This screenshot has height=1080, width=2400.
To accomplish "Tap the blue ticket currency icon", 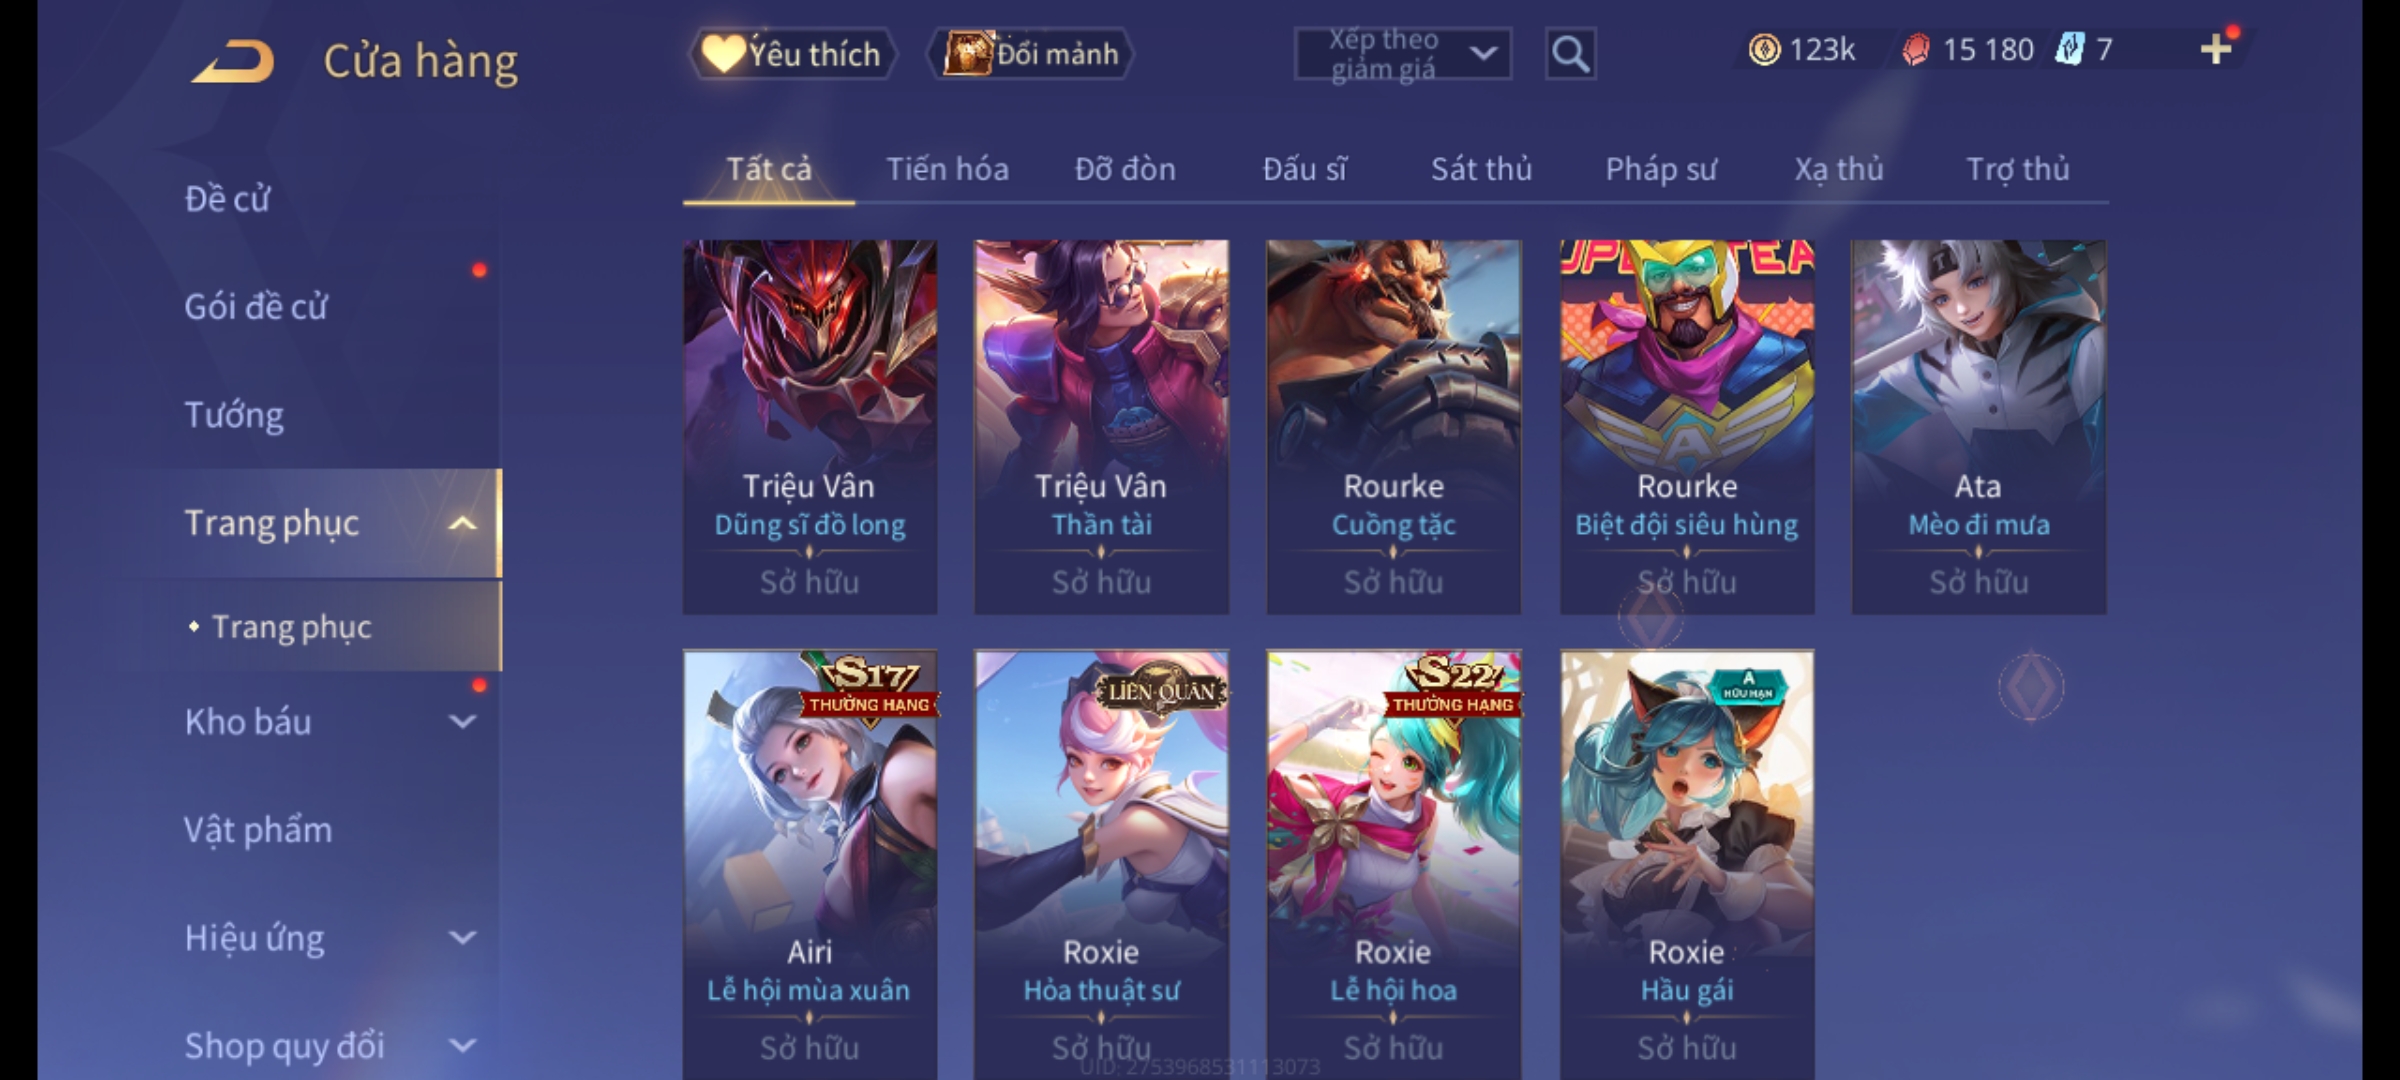I will pos(2070,49).
